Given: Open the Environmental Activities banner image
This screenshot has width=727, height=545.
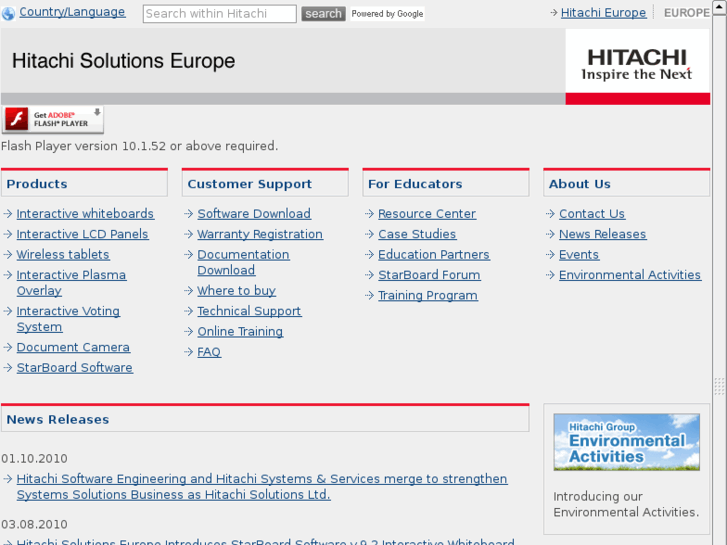Looking at the screenshot, I should pos(626,442).
